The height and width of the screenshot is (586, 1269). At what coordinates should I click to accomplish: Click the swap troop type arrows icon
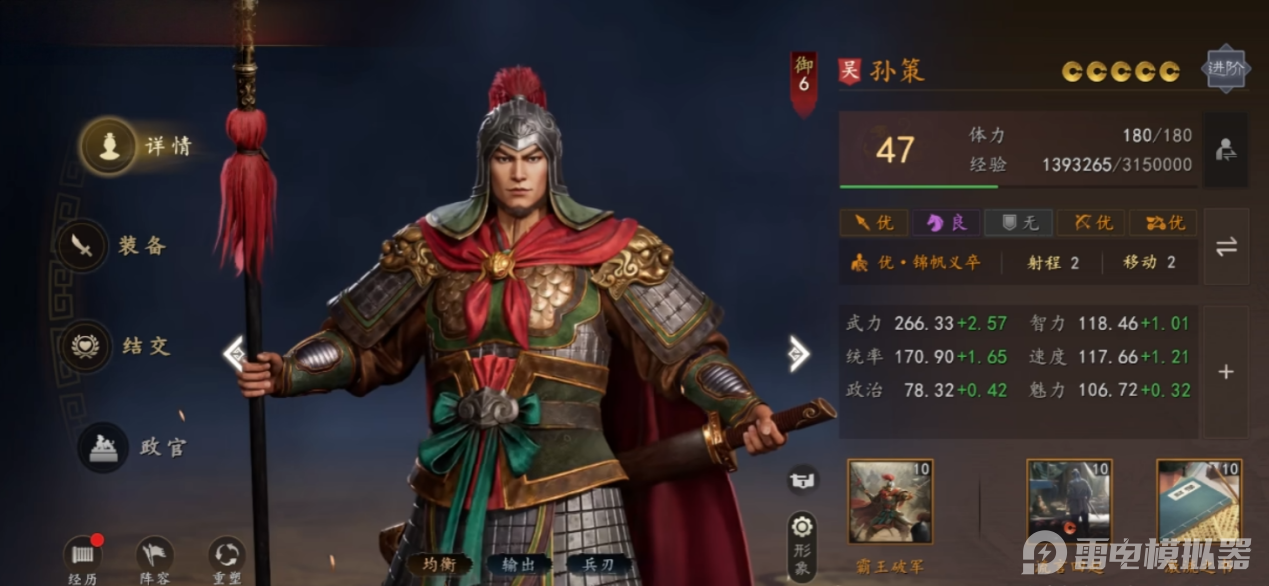pyautogui.click(x=1226, y=246)
